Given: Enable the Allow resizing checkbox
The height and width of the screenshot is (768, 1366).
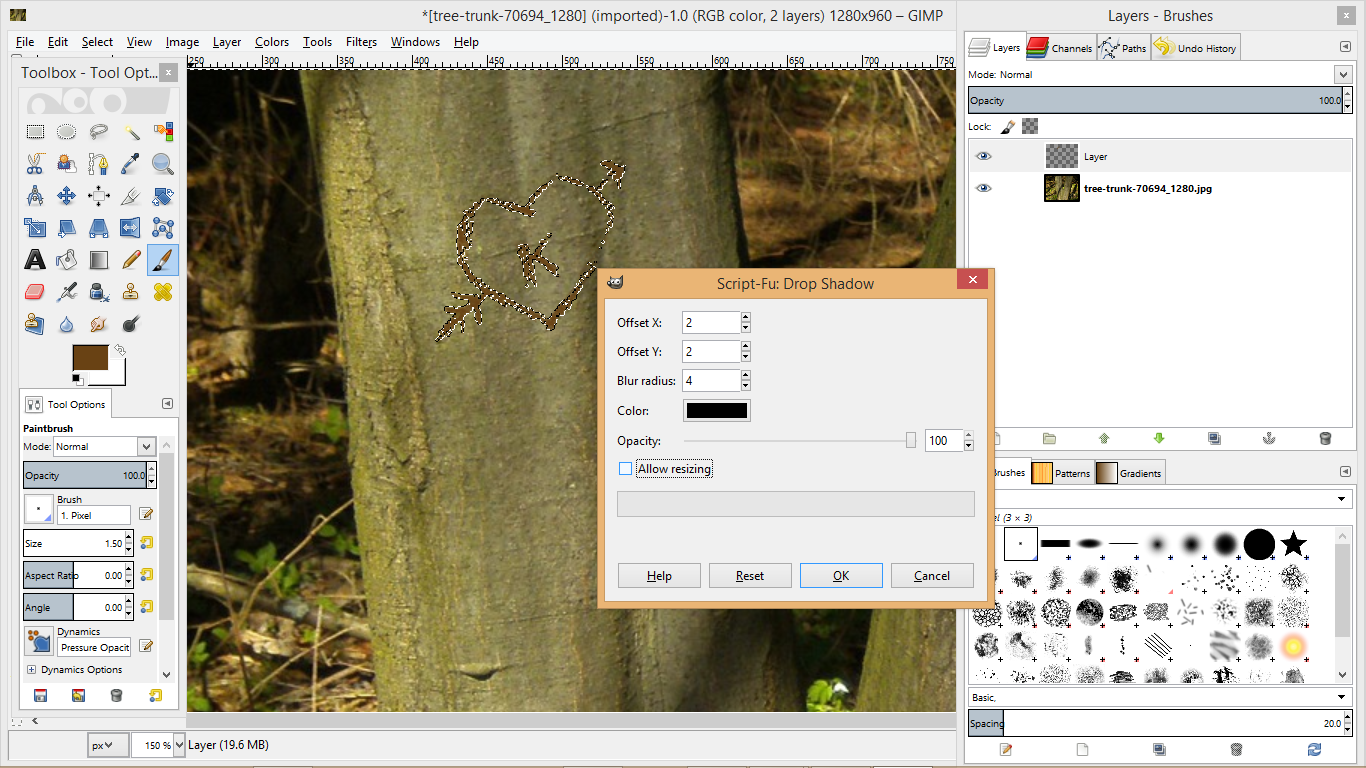Looking at the screenshot, I should (x=625, y=468).
